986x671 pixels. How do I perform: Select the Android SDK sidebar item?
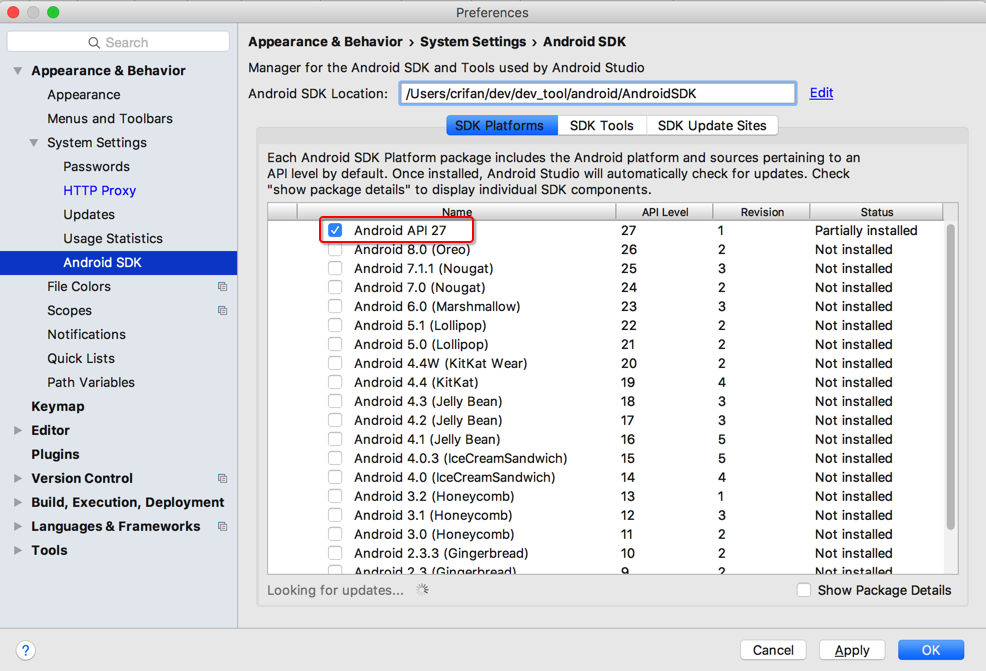tap(118, 263)
